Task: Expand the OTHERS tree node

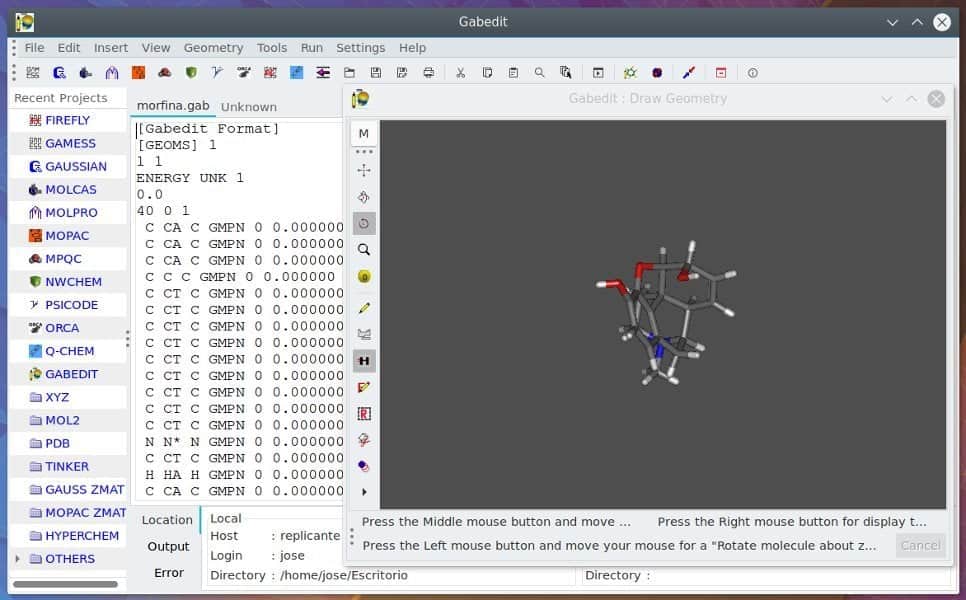Action: (17, 559)
